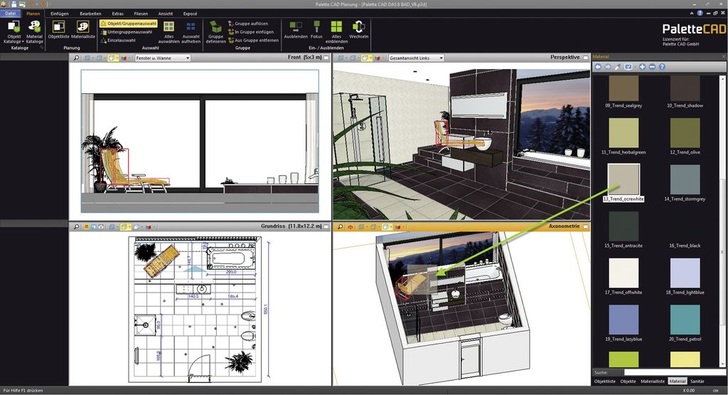The height and width of the screenshot is (395, 728).
Task: Click Aus Gruppe entfernen button
Action: pyautogui.click(x=254, y=40)
